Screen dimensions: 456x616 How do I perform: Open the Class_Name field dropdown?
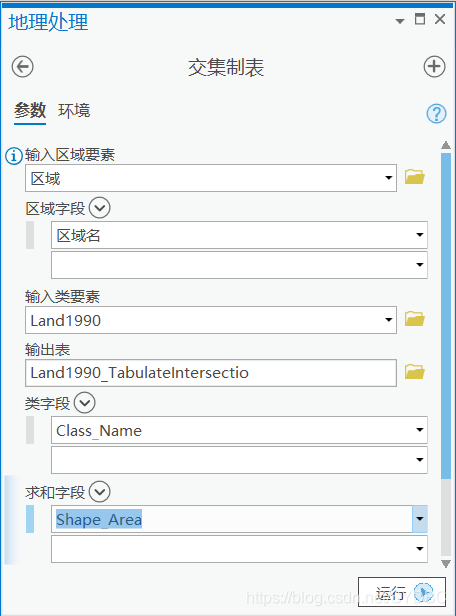coord(419,430)
